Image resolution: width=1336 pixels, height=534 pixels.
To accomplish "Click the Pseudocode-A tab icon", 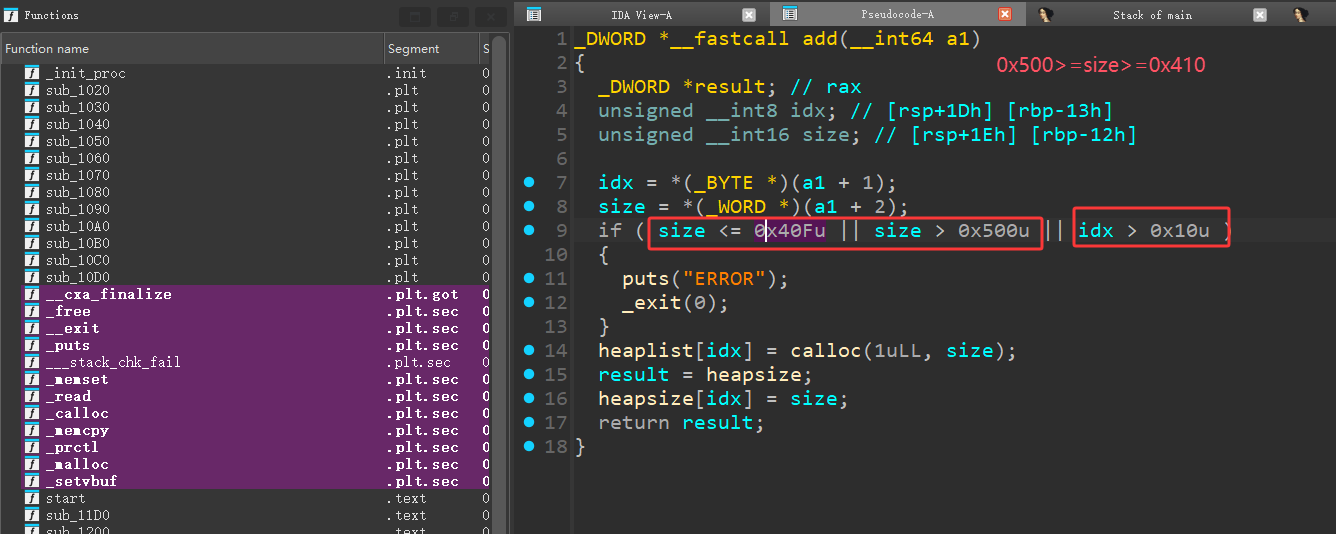I will pos(790,14).
